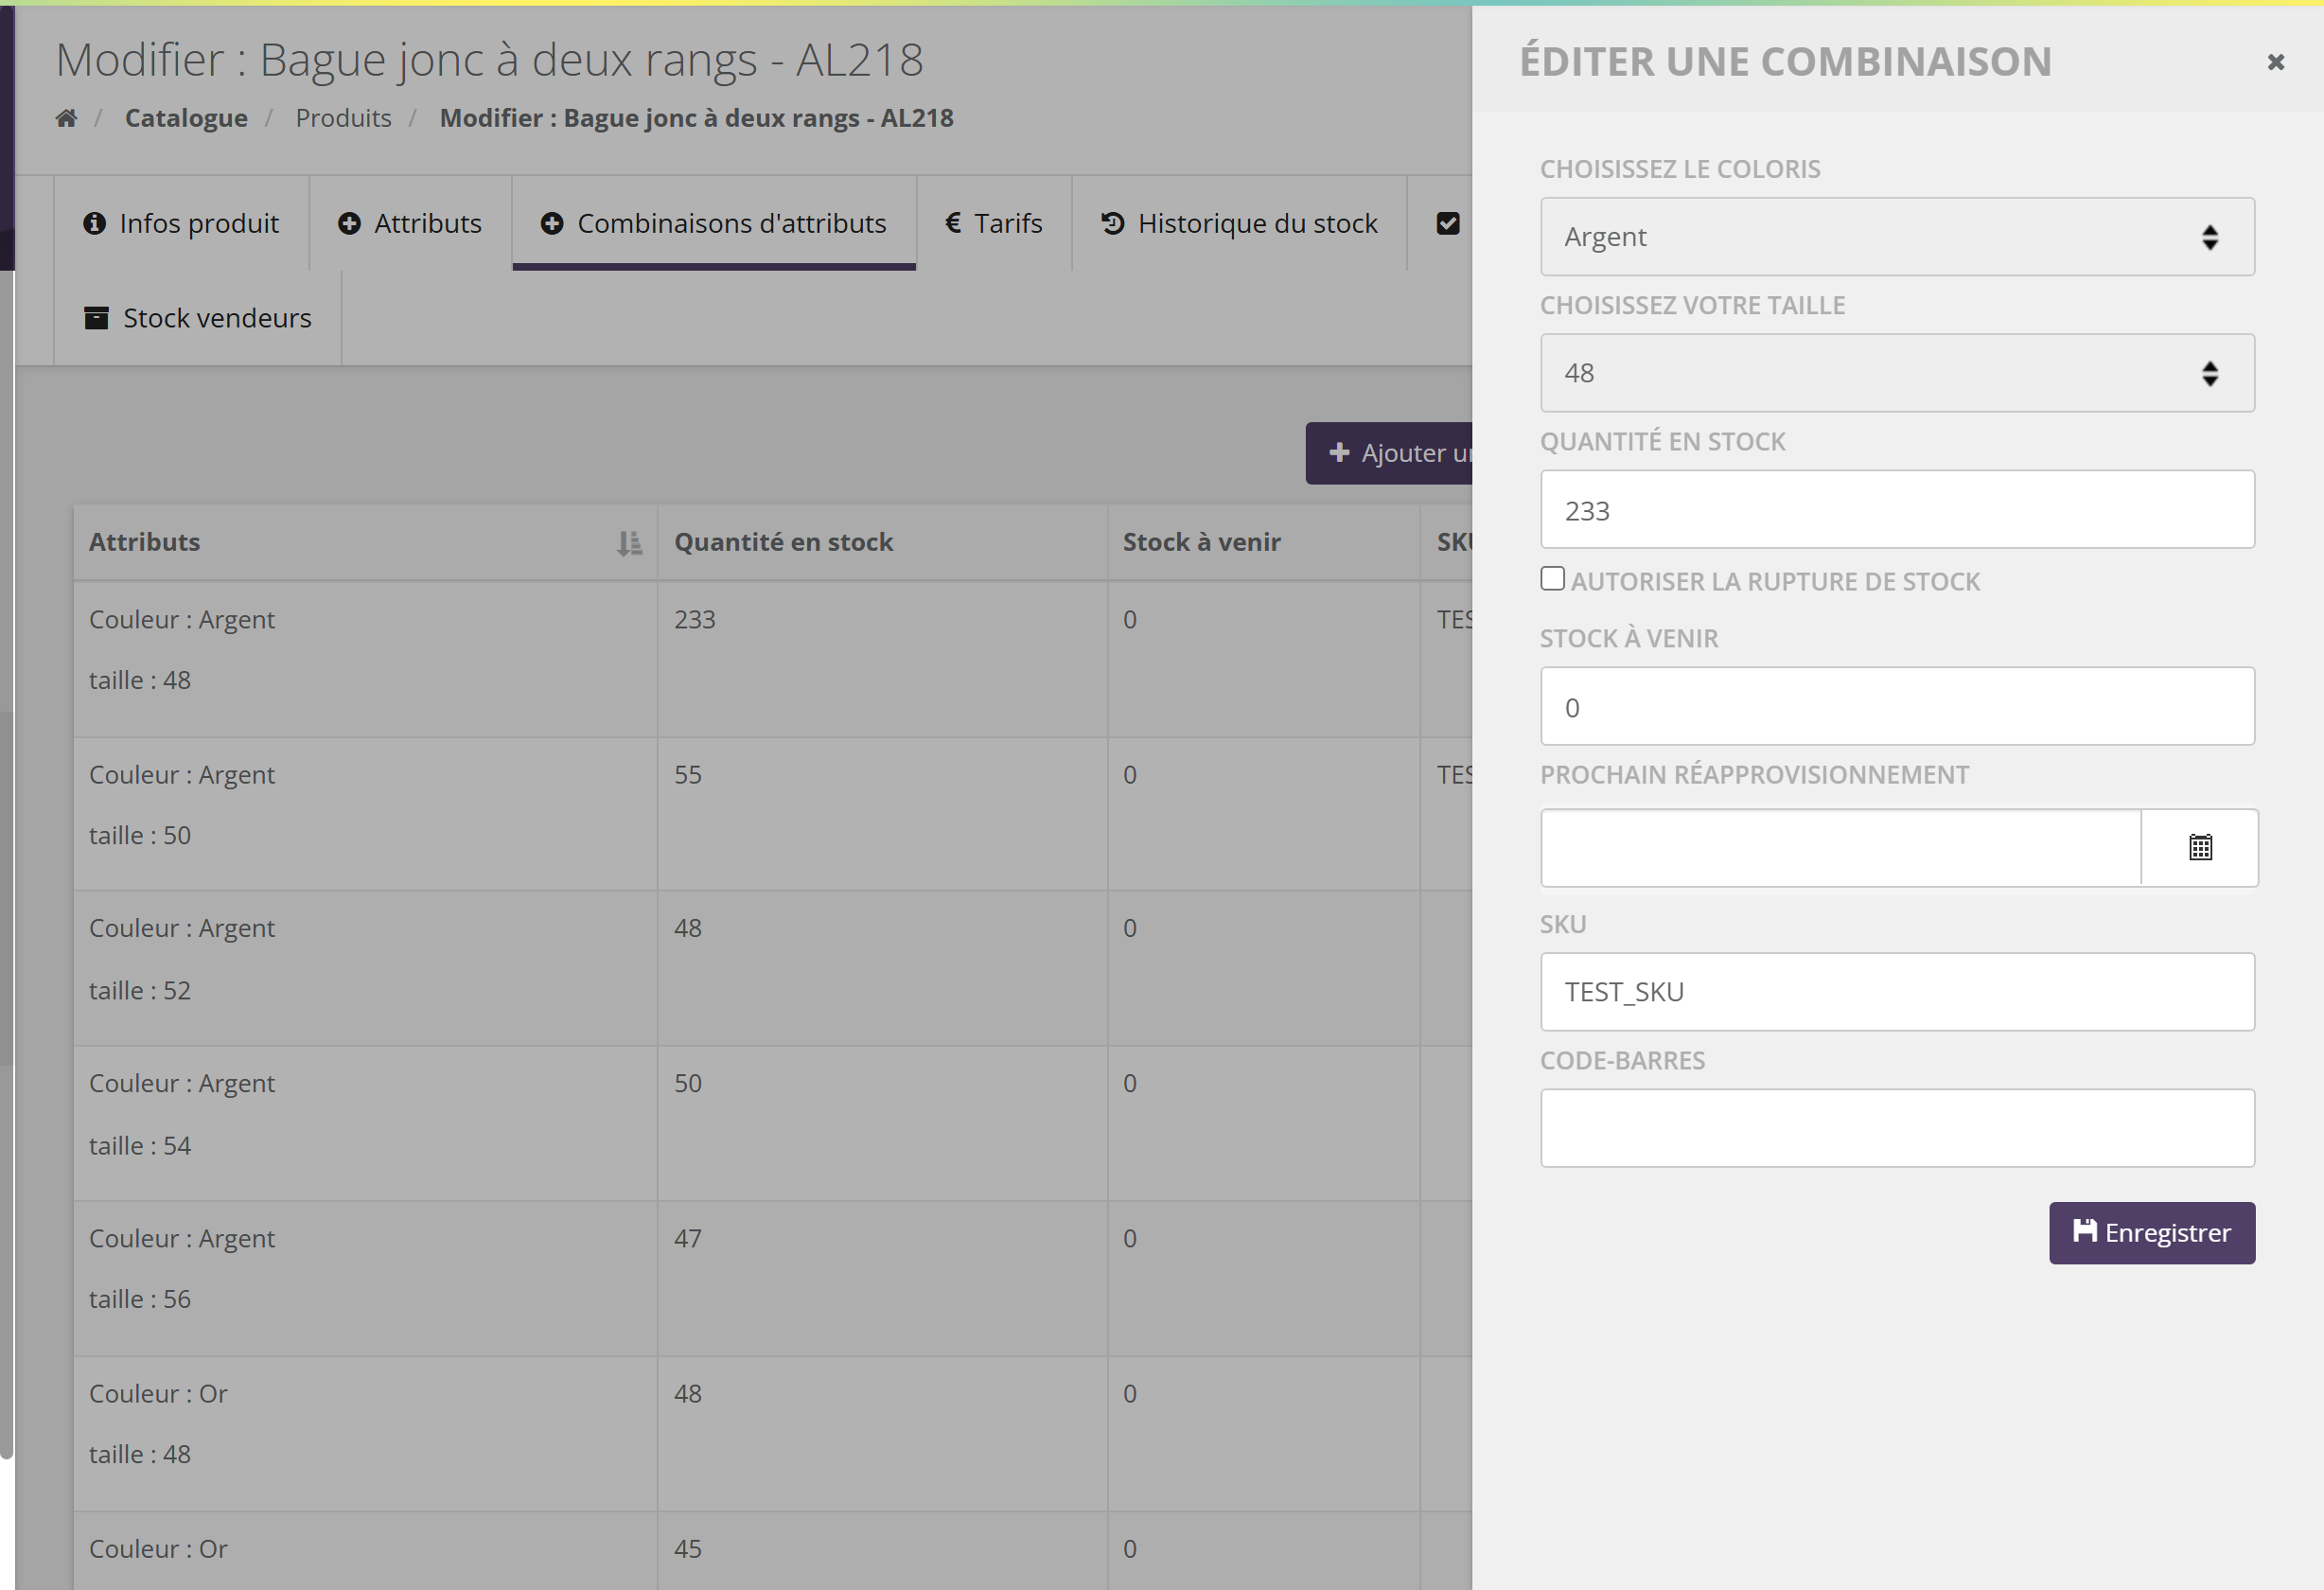Screen dimensions: 2324x1590
Task: Click the Enregistrer button
Action: pos(2152,1233)
